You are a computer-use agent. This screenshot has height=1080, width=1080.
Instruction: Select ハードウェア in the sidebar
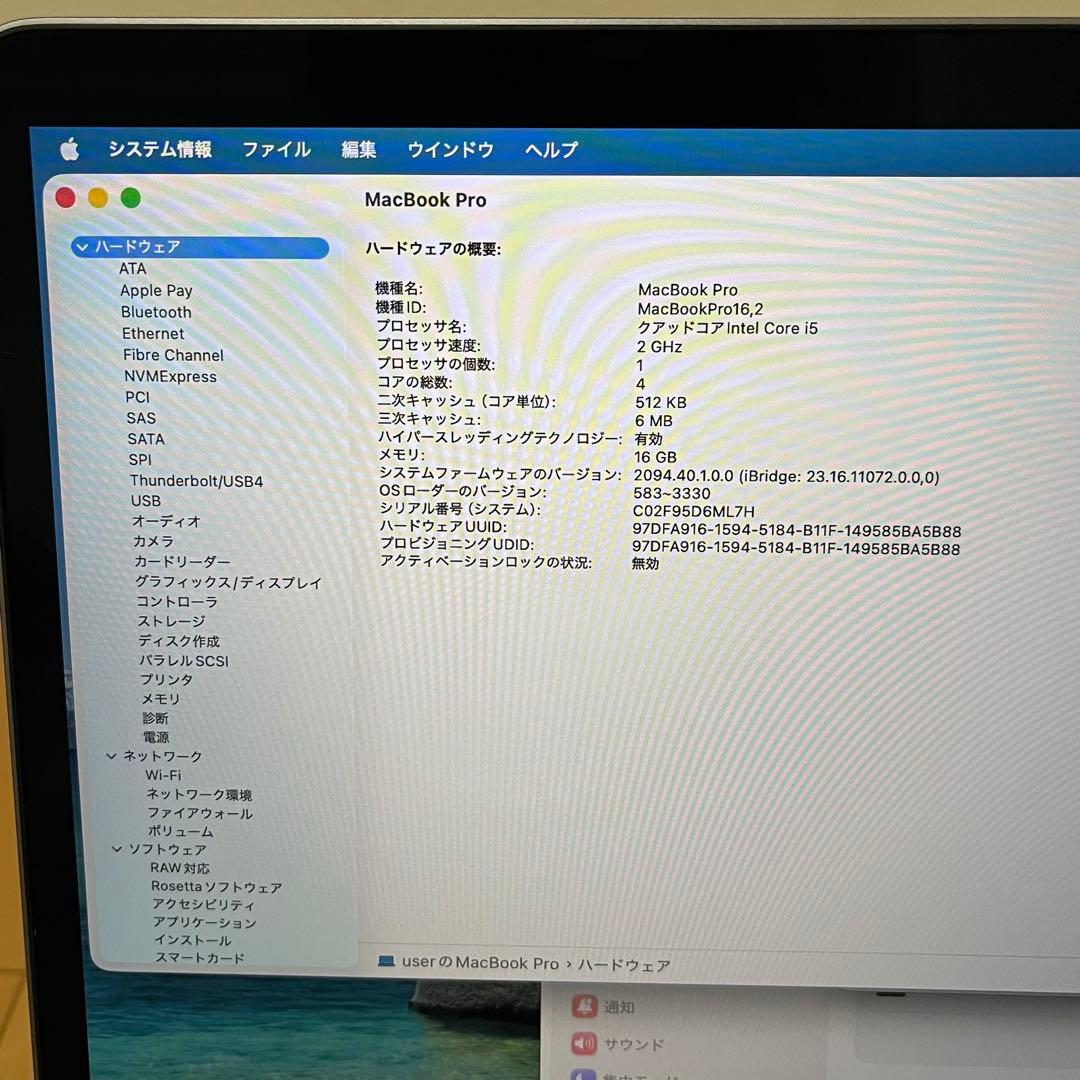[x=200, y=247]
